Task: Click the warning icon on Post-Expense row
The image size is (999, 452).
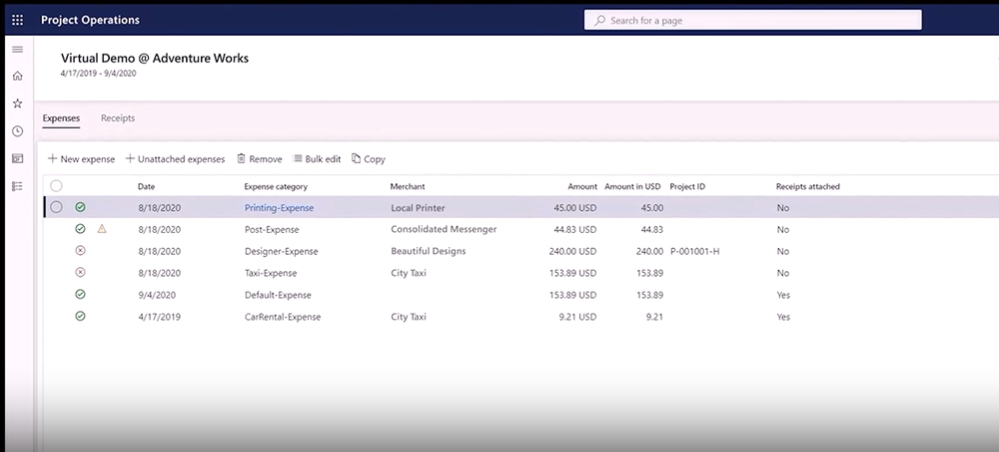Action: [101, 229]
